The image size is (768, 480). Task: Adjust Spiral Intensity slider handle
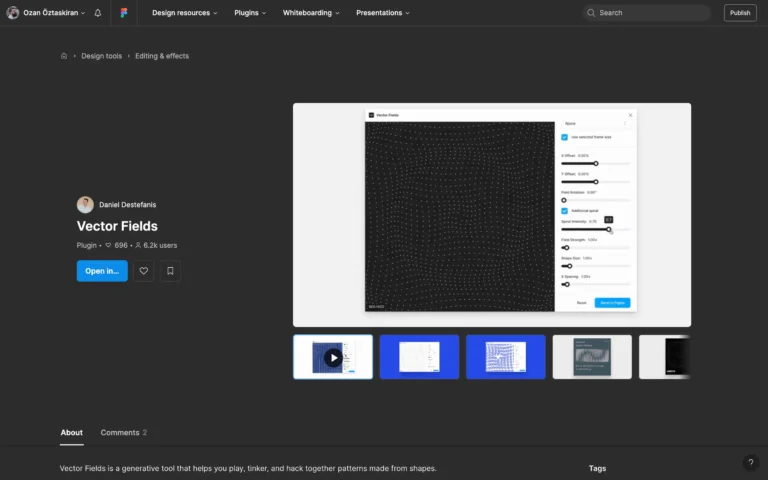point(608,229)
